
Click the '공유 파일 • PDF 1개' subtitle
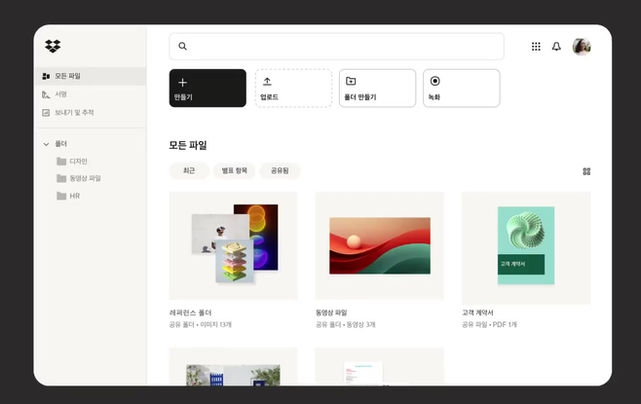click(489, 325)
